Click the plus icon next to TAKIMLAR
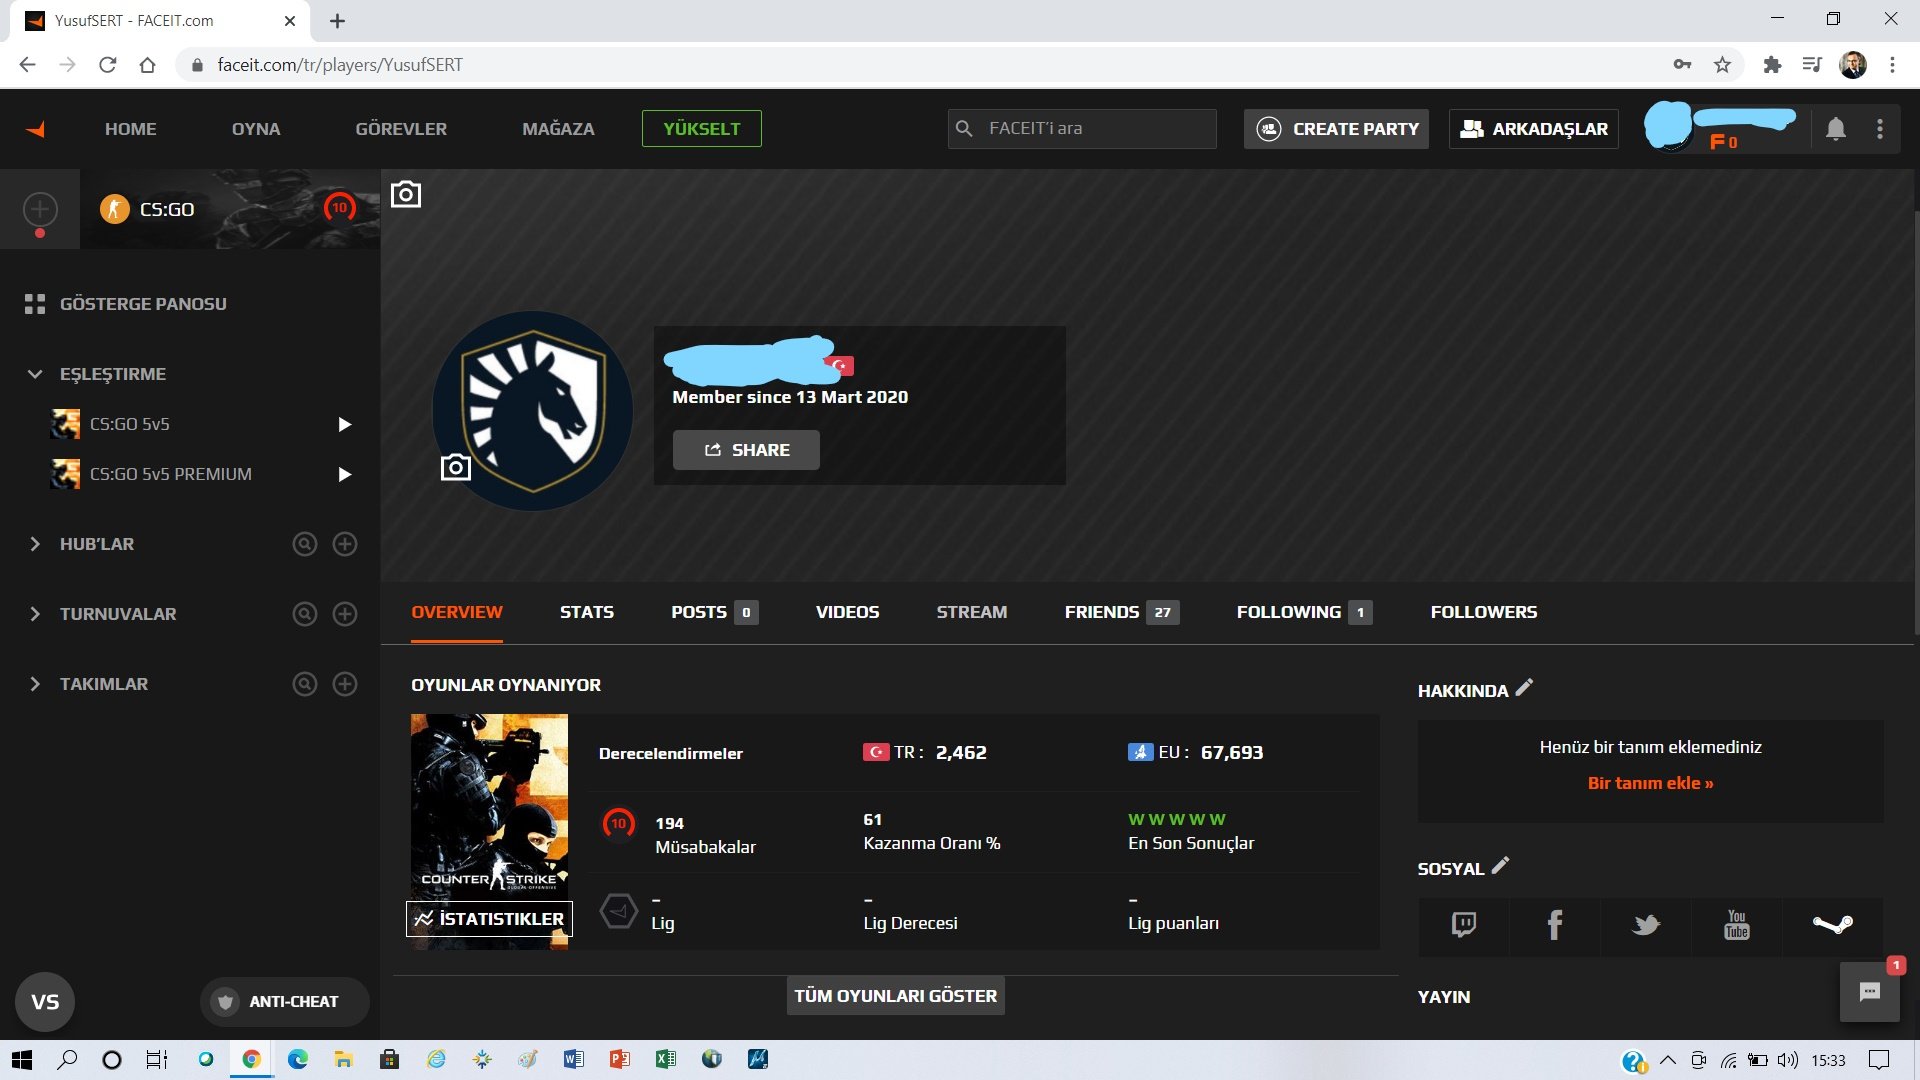Screen dimensions: 1920x1080 coord(345,684)
